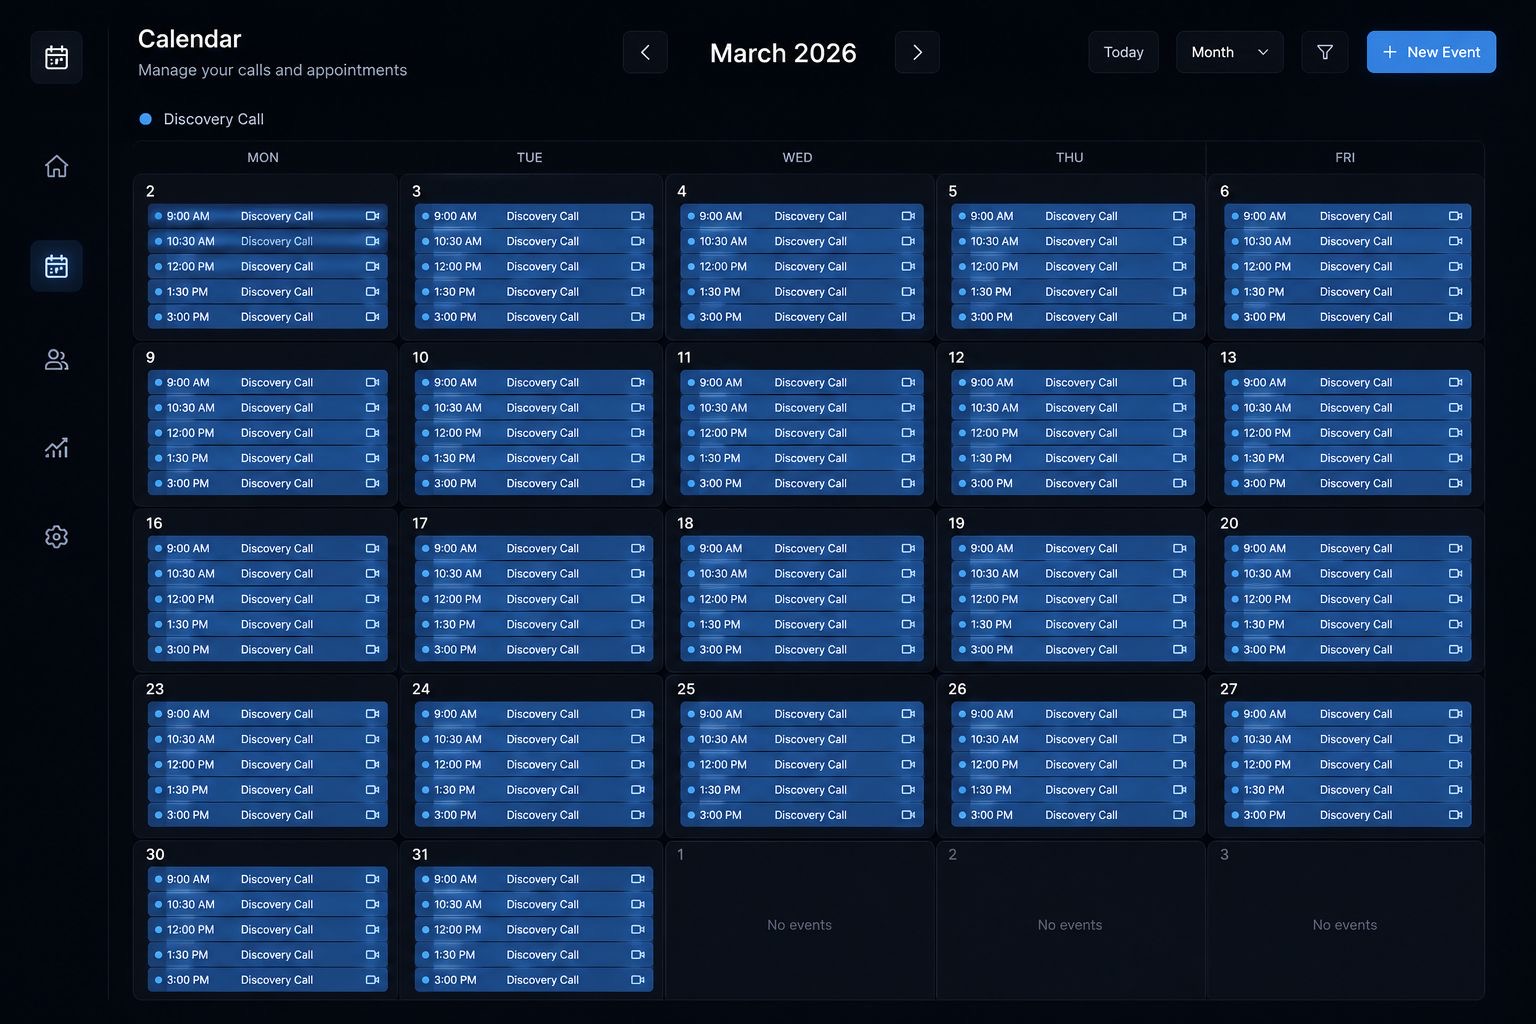Select day number 11
1536x1024 pixels.
pos(684,357)
